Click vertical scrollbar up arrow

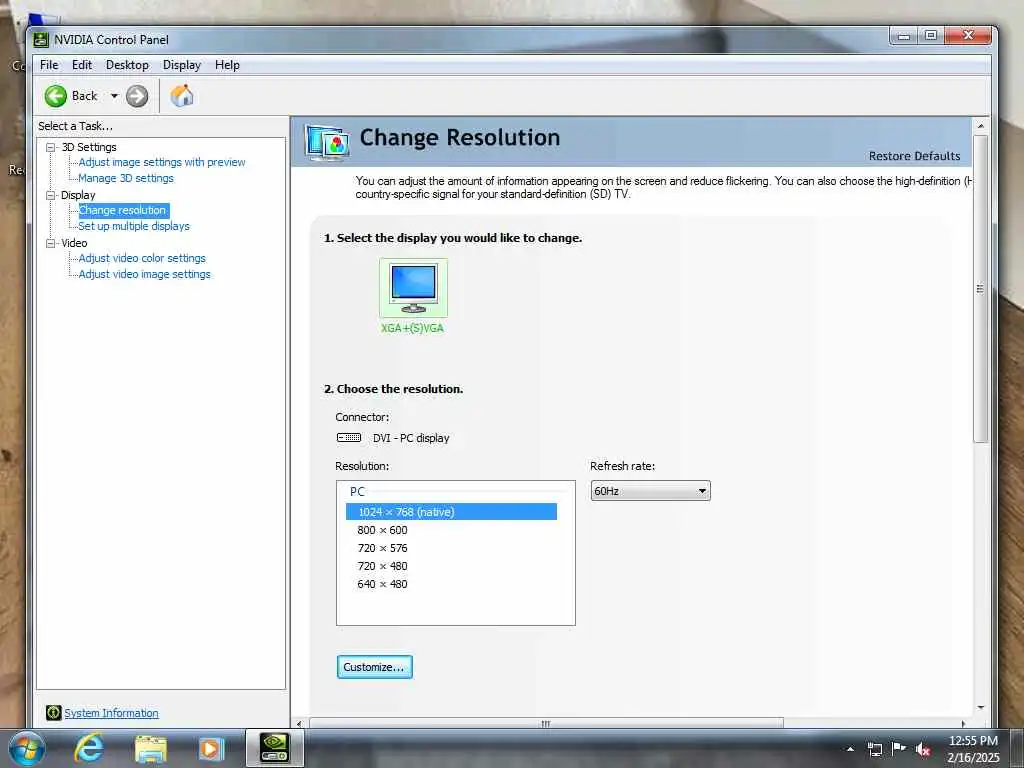tap(980, 125)
